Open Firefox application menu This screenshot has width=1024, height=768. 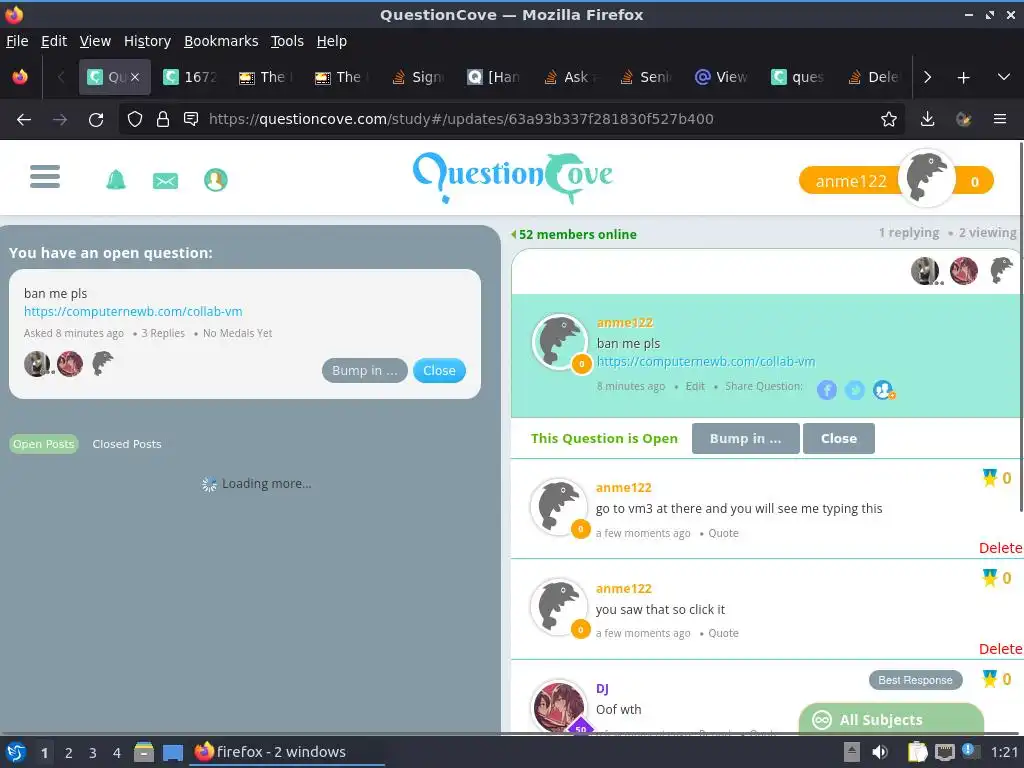click(x=999, y=119)
